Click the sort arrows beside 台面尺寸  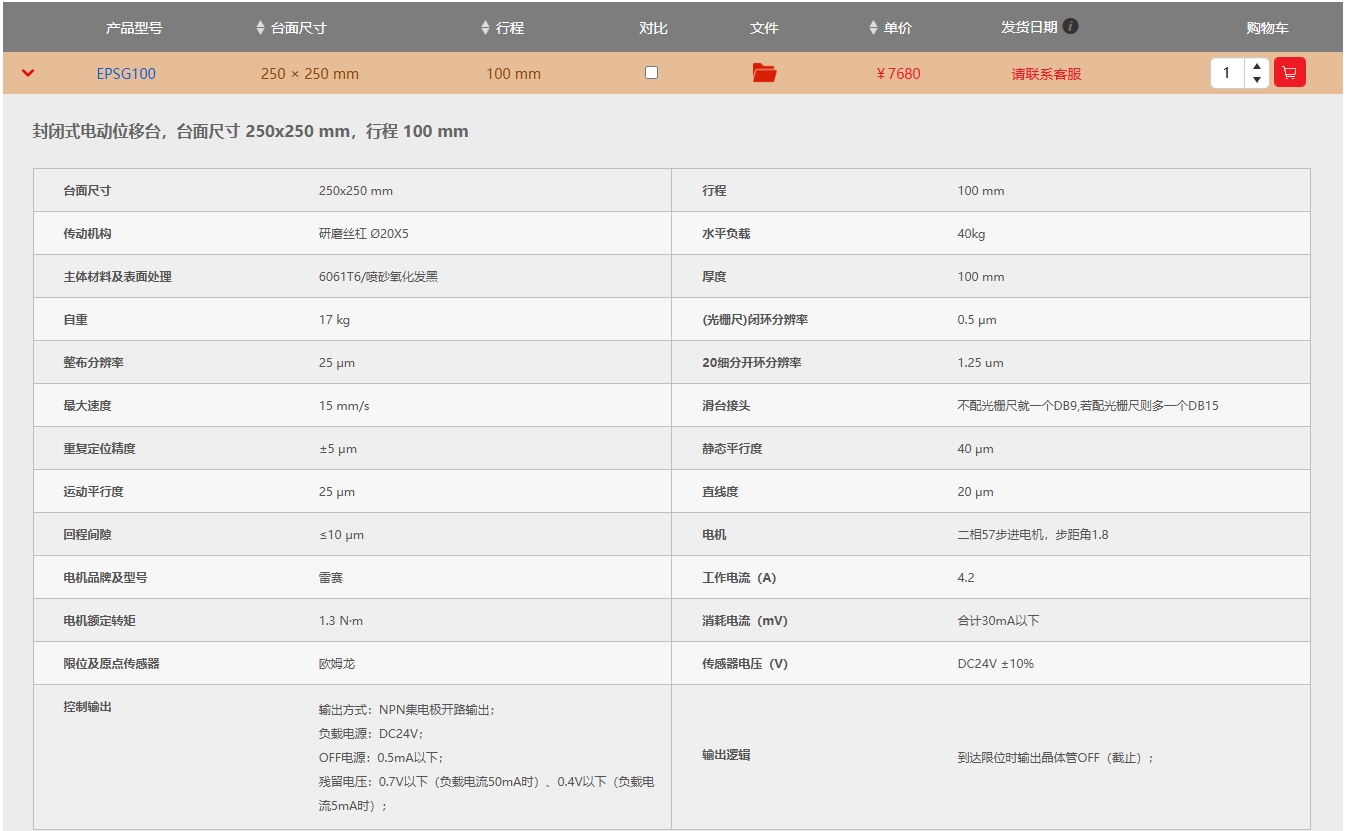pos(261,28)
